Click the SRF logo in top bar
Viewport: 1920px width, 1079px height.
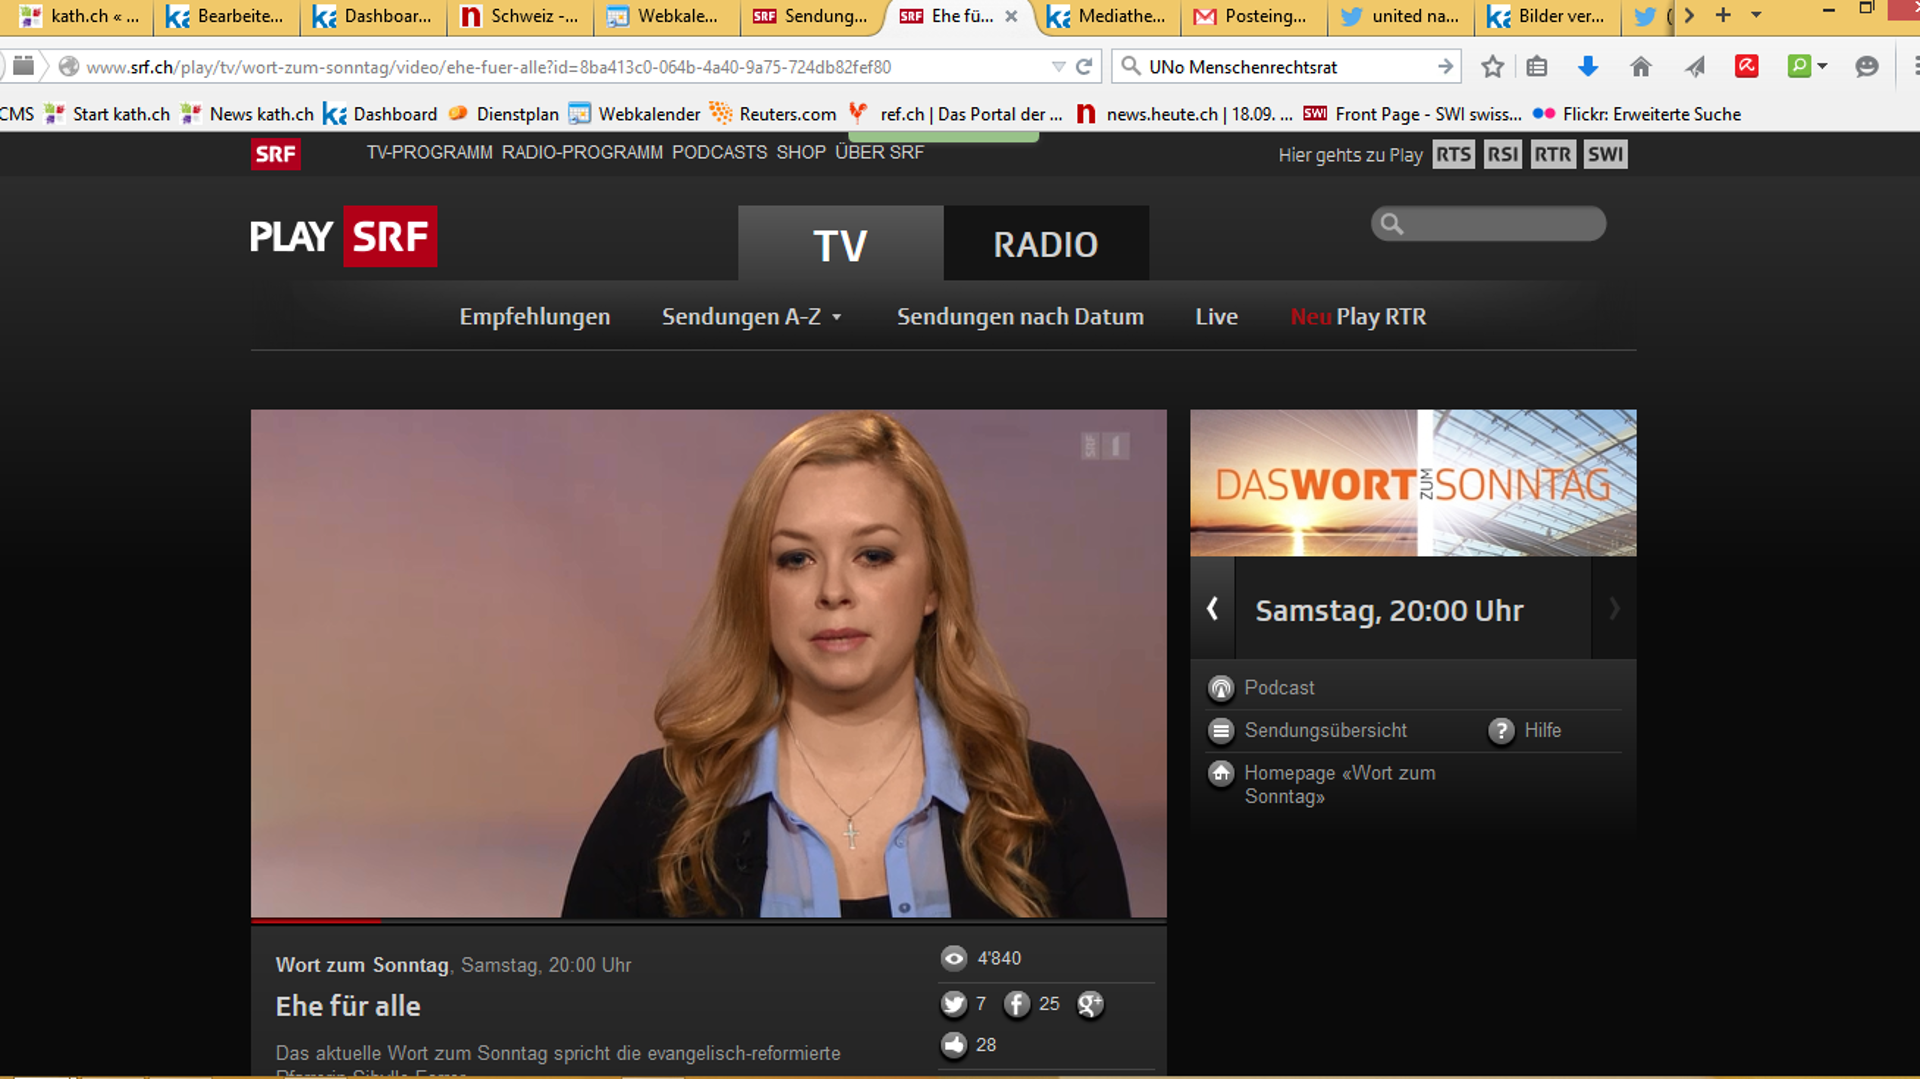[x=275, y=154]
